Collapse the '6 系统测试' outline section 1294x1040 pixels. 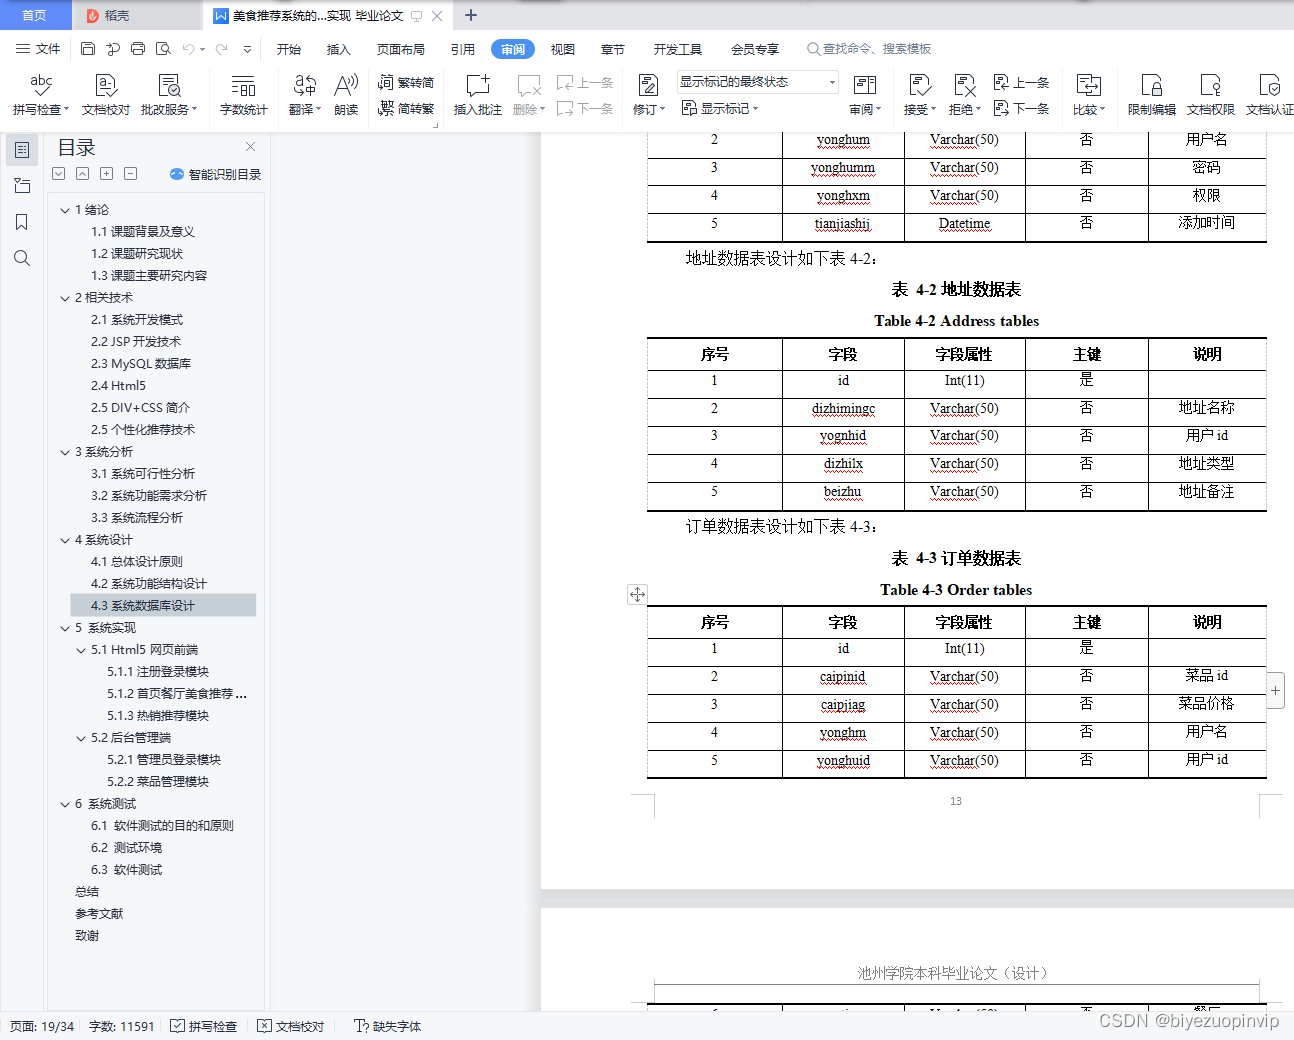(65, 804)
